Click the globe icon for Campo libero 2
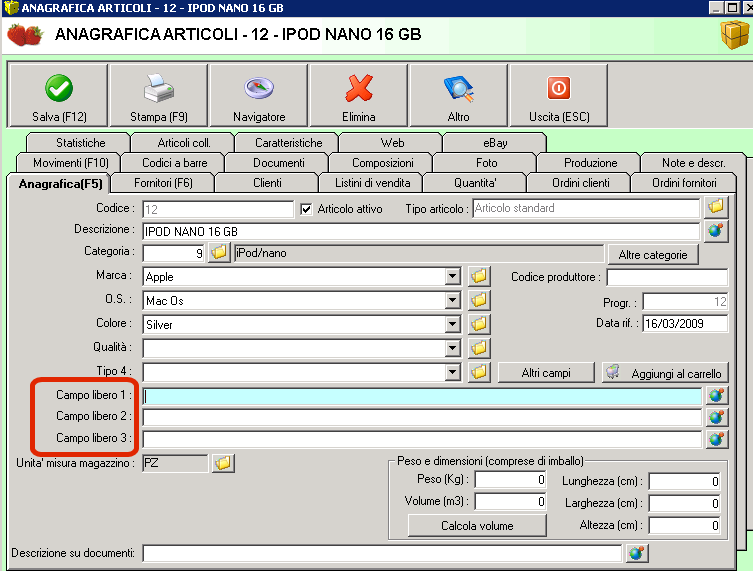Screen dimensions: 753x571 (717, 417)
